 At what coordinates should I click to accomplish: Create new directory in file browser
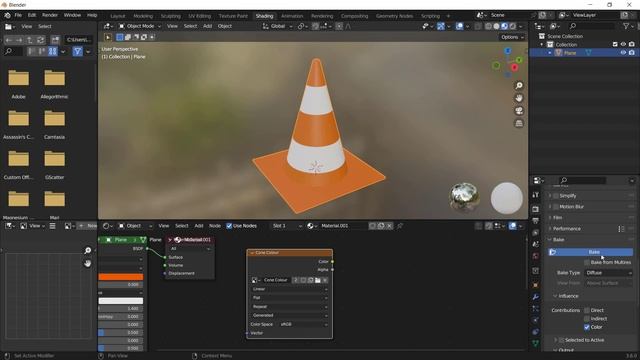click(55, 40)
